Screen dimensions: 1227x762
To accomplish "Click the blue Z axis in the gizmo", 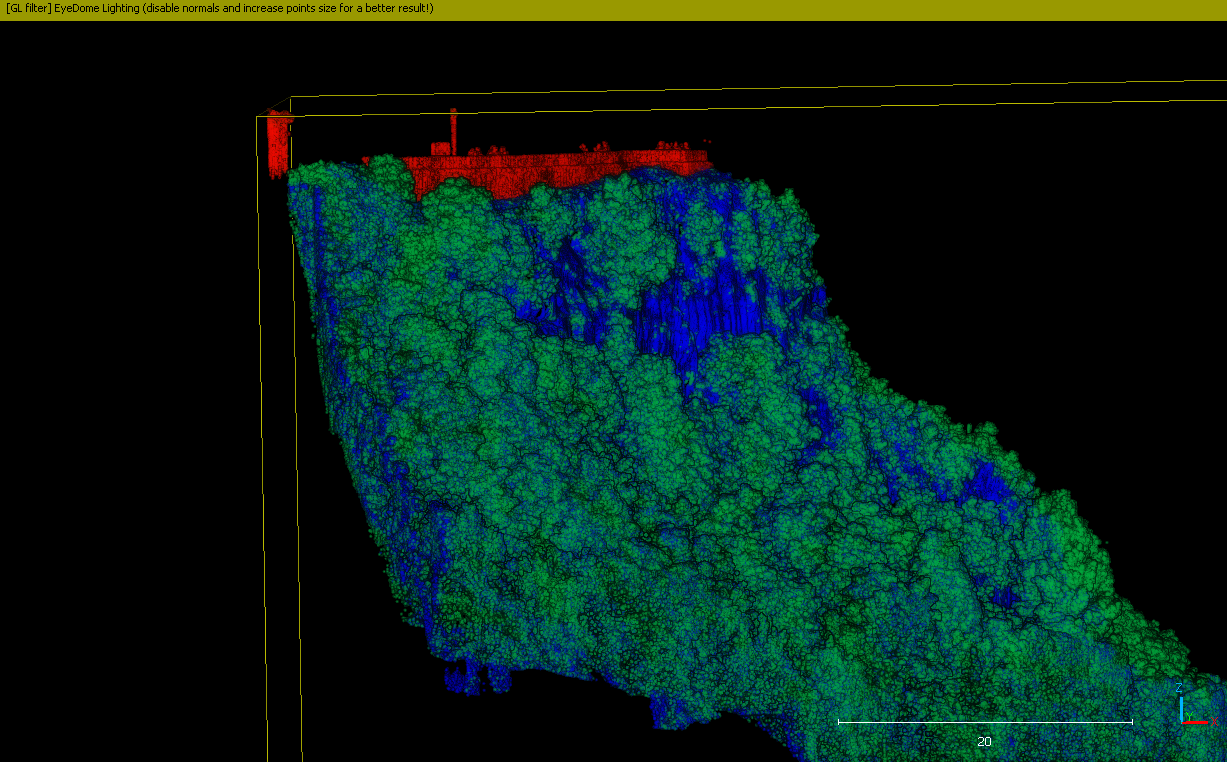I will [1182, 705].
